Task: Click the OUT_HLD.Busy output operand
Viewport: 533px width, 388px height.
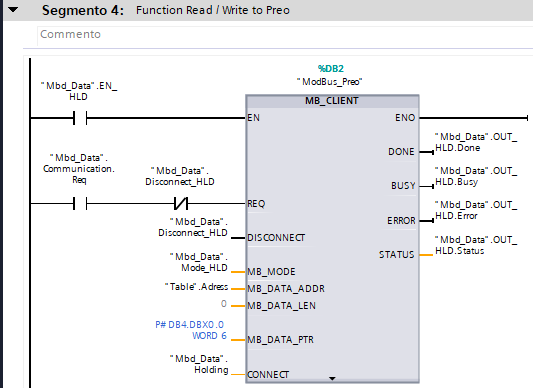Action: coord(476,176)
